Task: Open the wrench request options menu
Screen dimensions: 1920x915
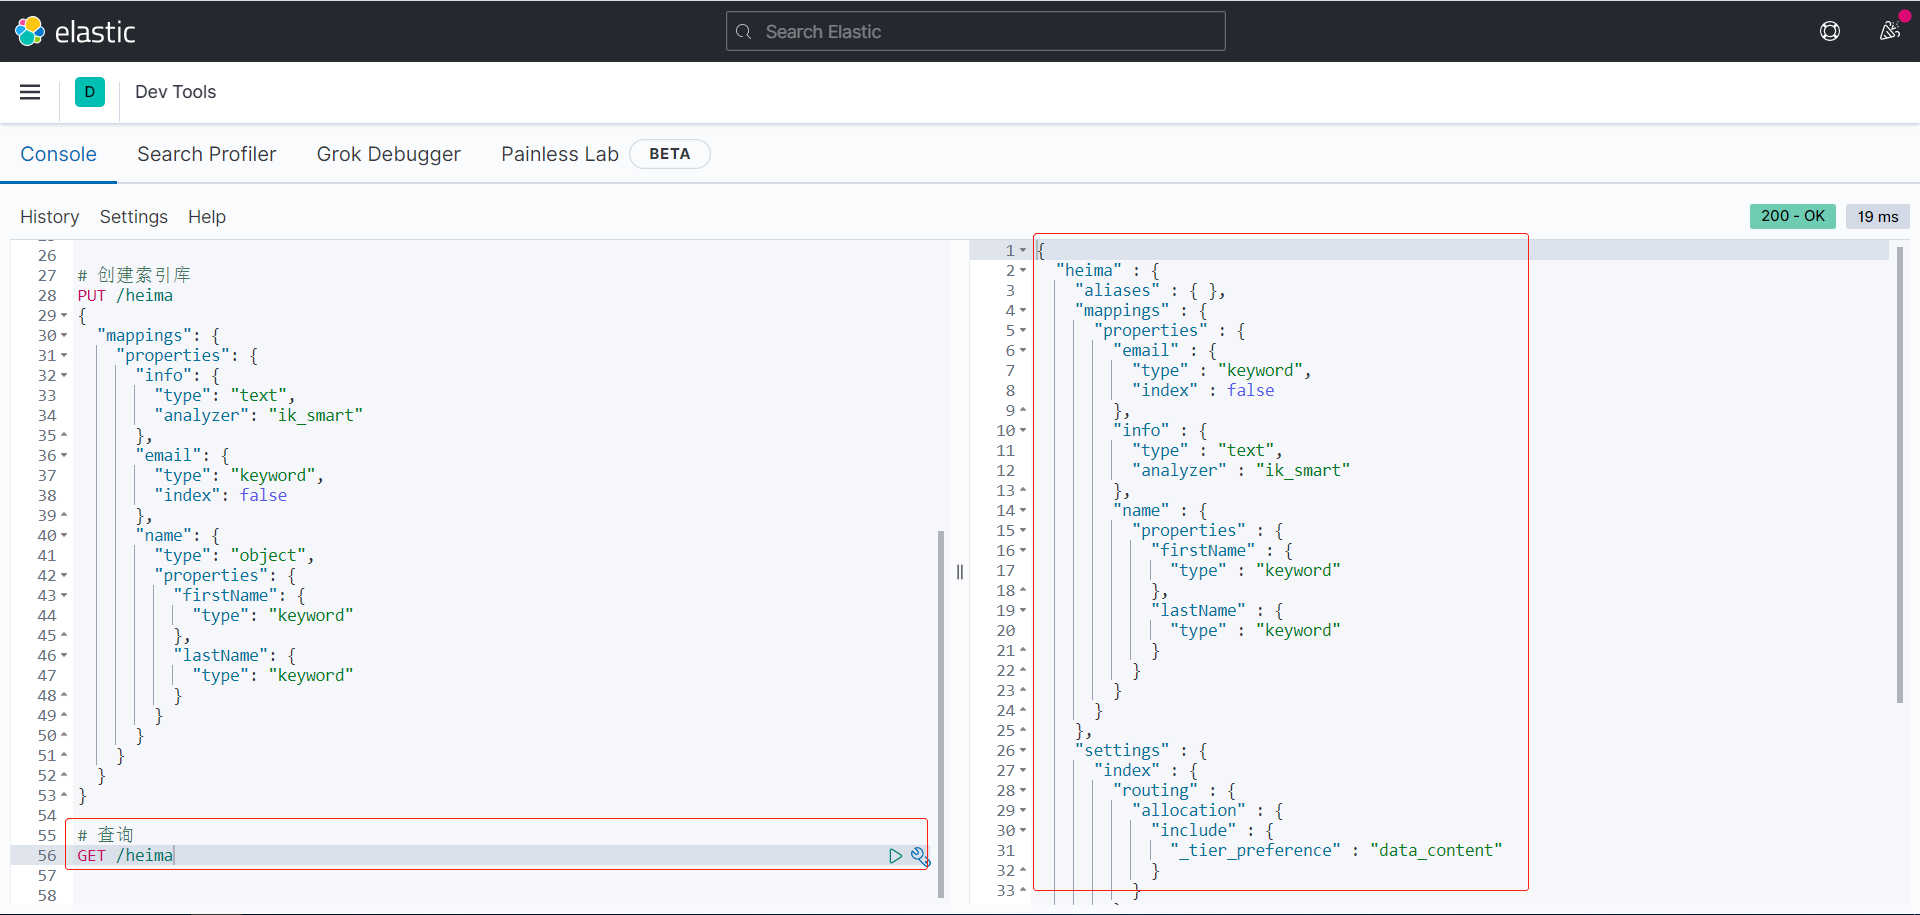Action: 920,856
